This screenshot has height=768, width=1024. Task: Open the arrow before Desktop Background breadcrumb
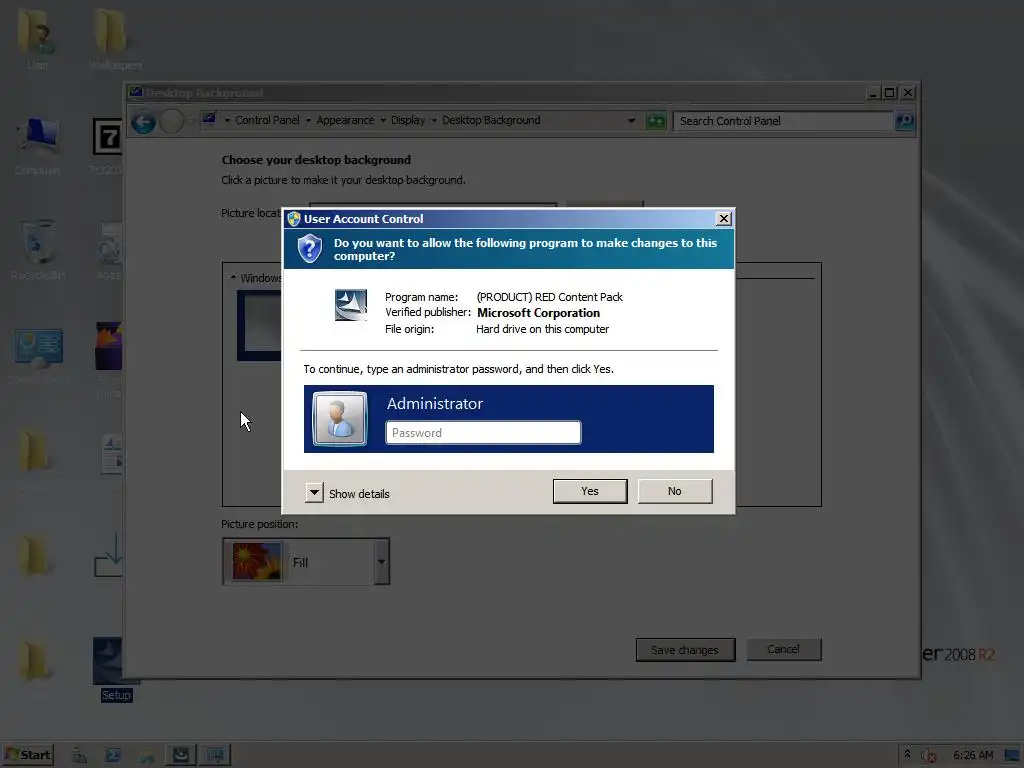[434, 121]
